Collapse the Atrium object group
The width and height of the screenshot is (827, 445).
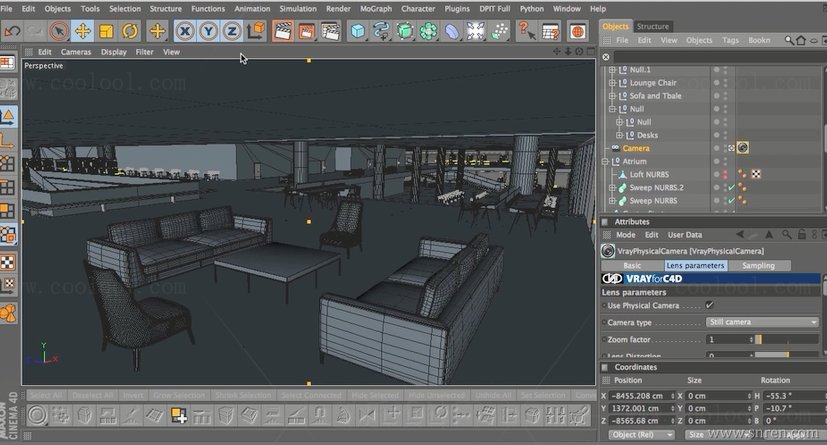point(604,161)
